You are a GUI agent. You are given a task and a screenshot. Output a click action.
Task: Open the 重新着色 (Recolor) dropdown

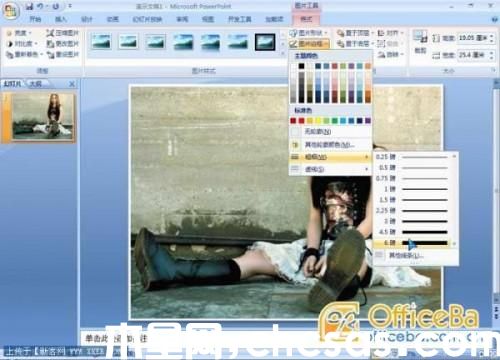[25, 54]
